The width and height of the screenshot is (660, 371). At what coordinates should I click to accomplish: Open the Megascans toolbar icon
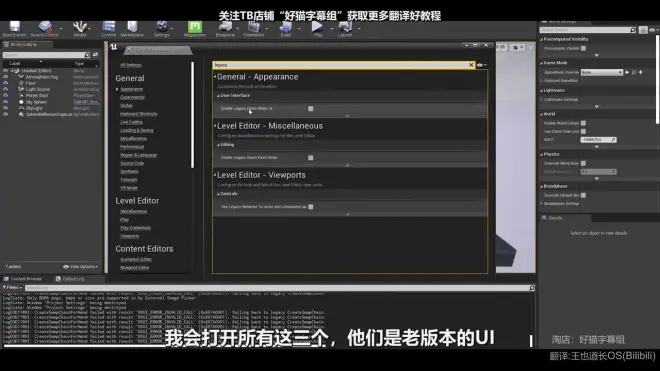194,29
